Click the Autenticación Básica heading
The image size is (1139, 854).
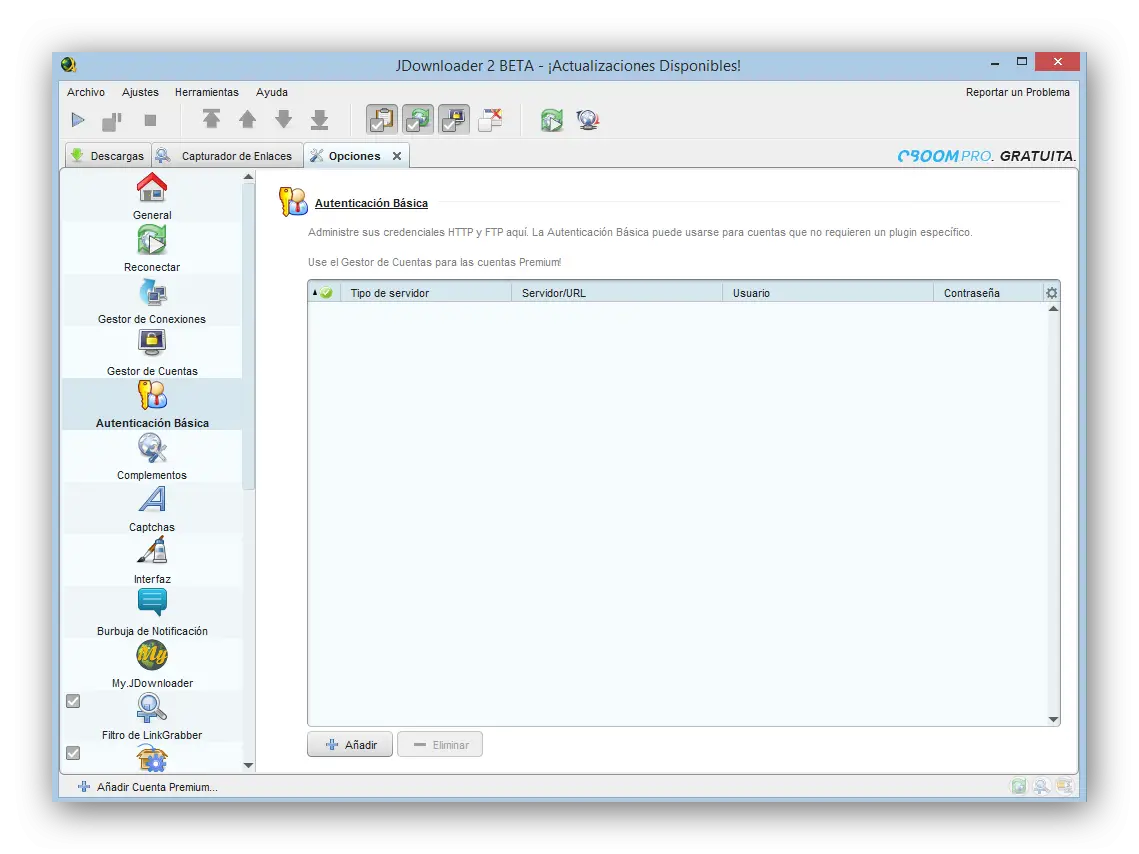[371, 203]
